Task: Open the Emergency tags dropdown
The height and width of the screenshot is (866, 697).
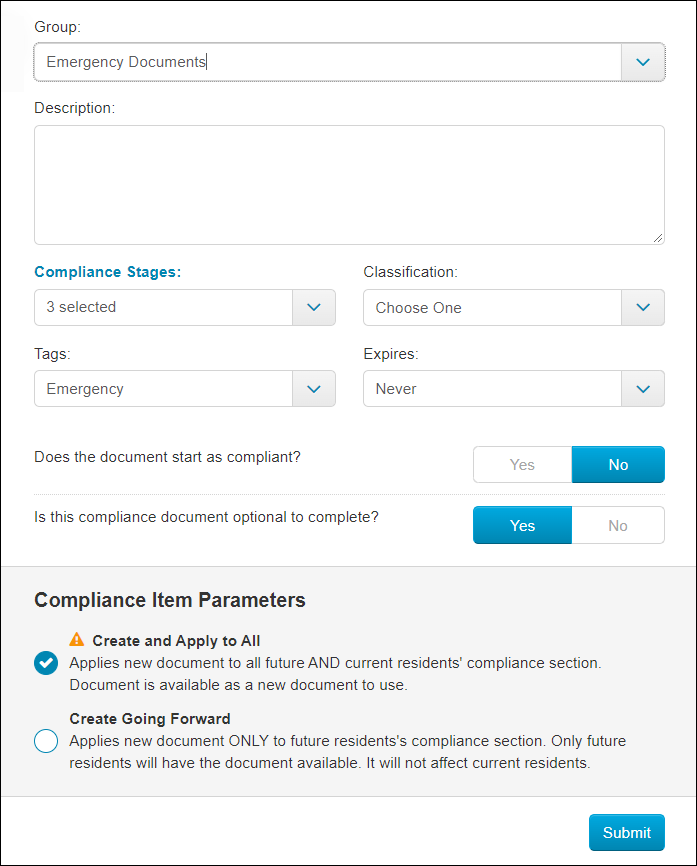Action: tap(163, 389)
